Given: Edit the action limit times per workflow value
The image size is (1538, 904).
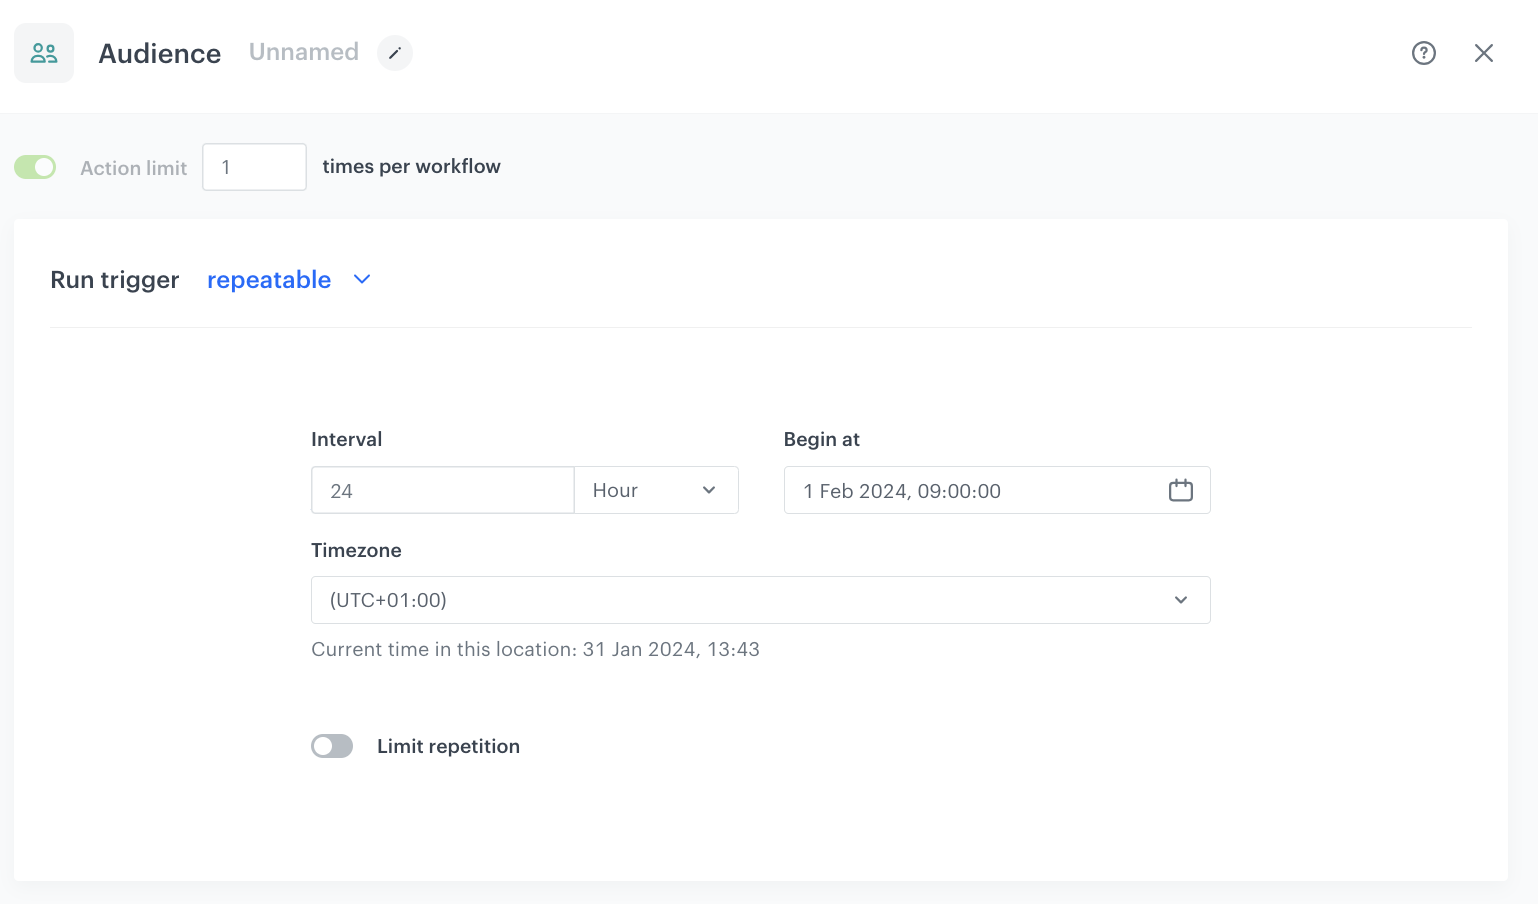Looking at the screenshot, I should coord(253,166).
